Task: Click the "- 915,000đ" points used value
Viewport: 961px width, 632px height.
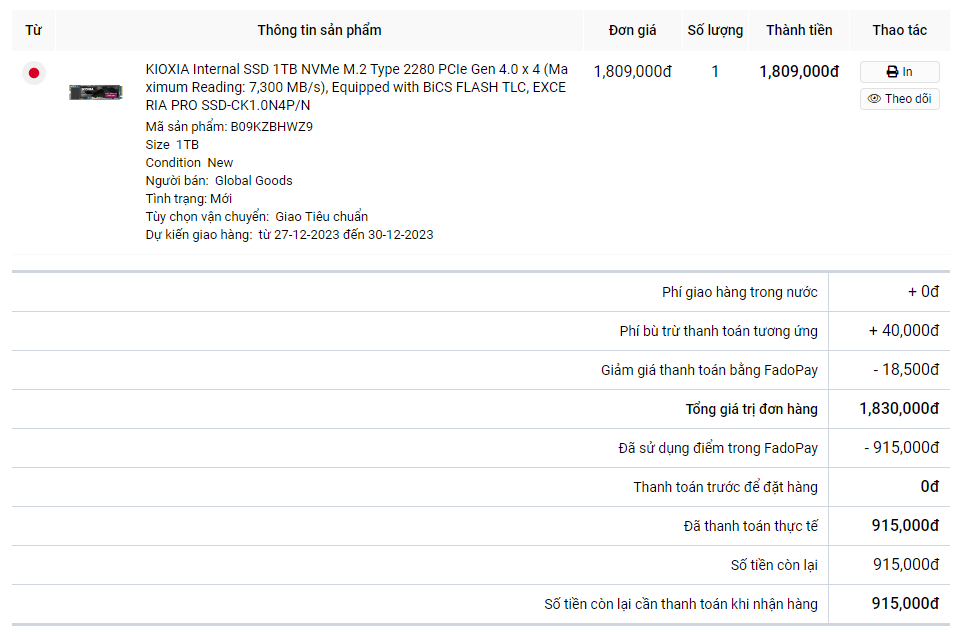Action: coord(902,447)
